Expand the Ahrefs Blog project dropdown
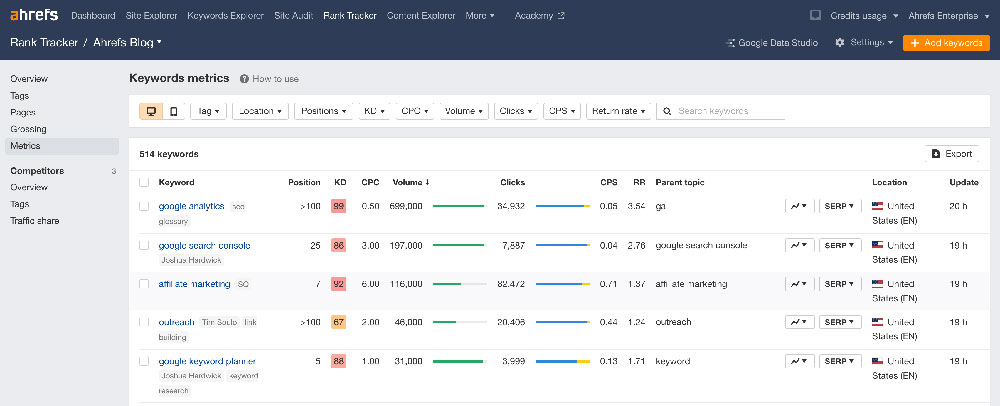This screenshot has width=1000, height=406. [128, 43]
